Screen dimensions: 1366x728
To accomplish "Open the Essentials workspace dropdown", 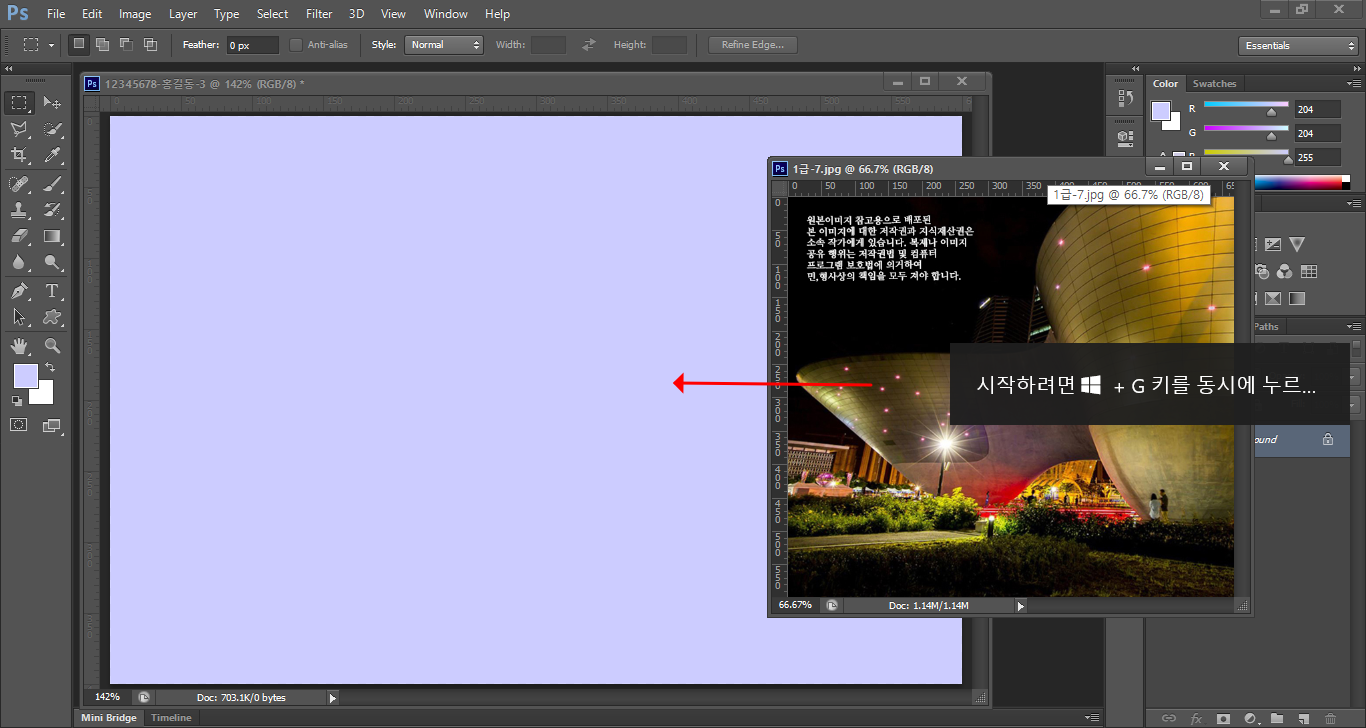I will point(1297,45).
